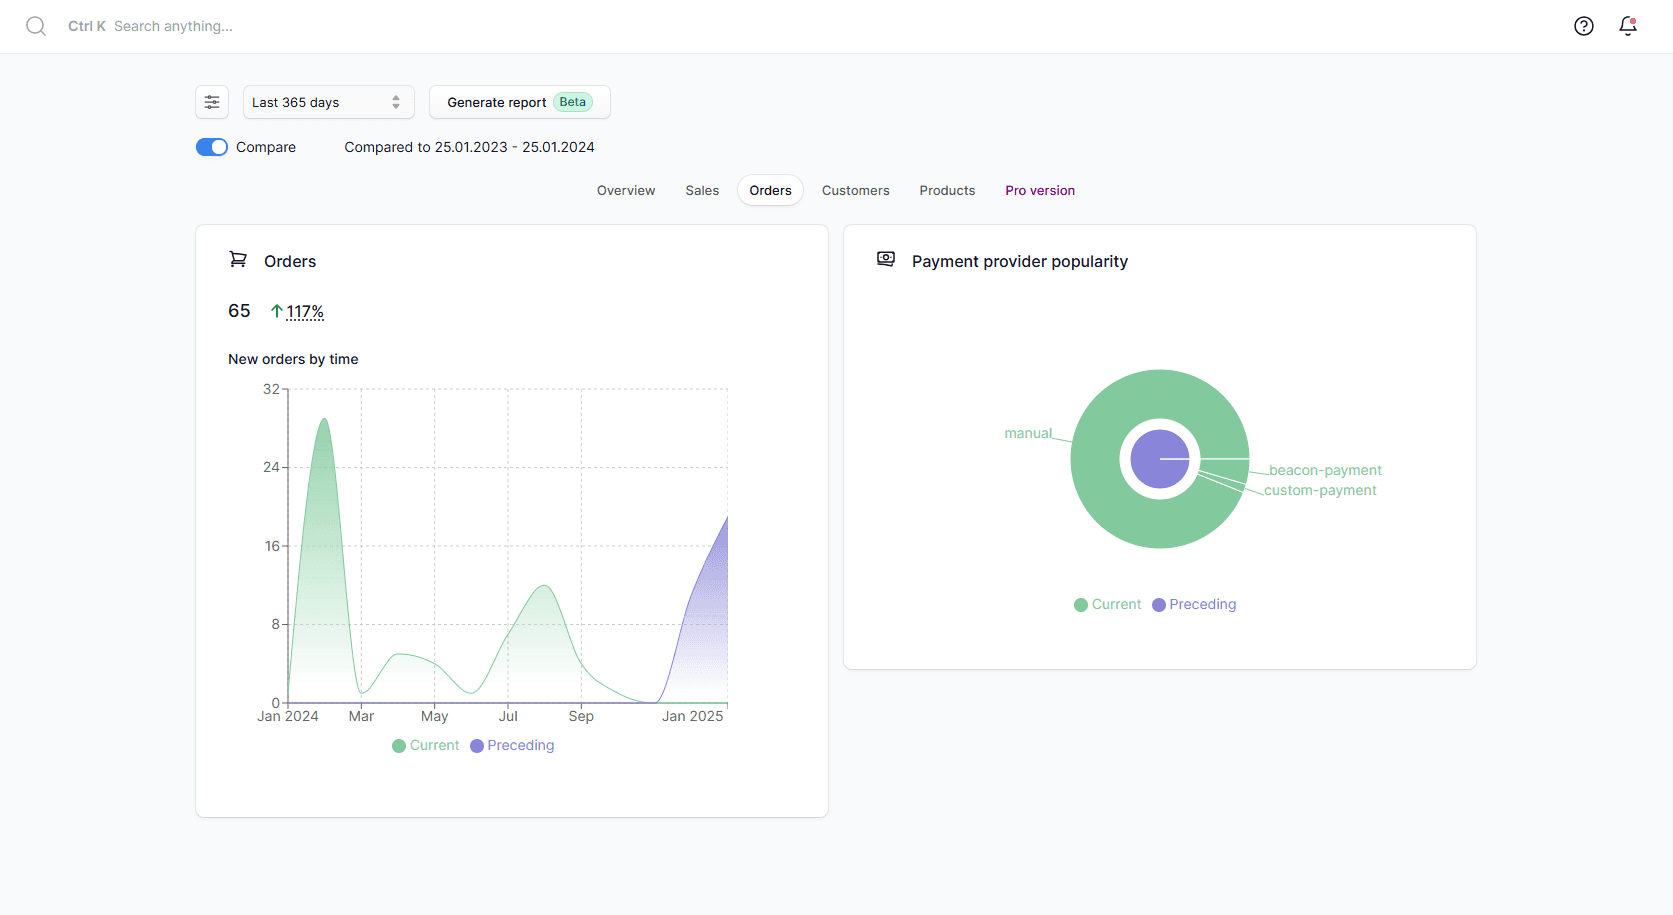This screenshot has height=915, width=1673.
Task: Disable the Compare toggle
Action: click(x=212, y=147)
